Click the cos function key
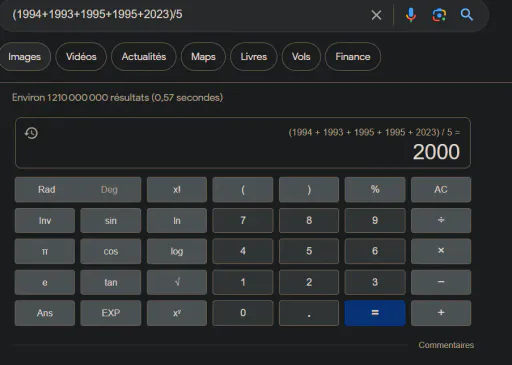 pyautogui.click(x=111, y=251)
